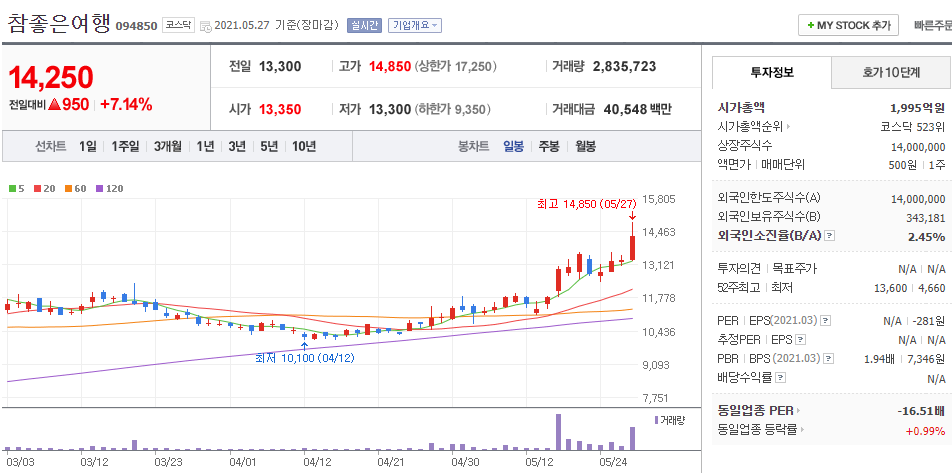952x473 pixels.
Task: Select the 3년 line chart period
Action: point(237,146)
